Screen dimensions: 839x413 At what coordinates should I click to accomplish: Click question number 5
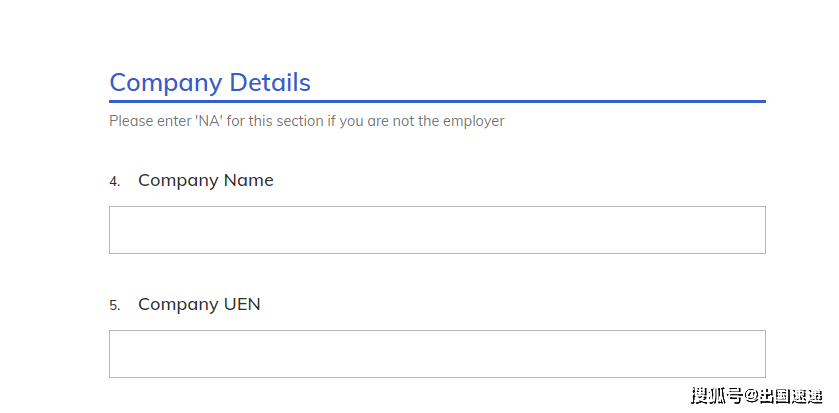tap(114, 306)
